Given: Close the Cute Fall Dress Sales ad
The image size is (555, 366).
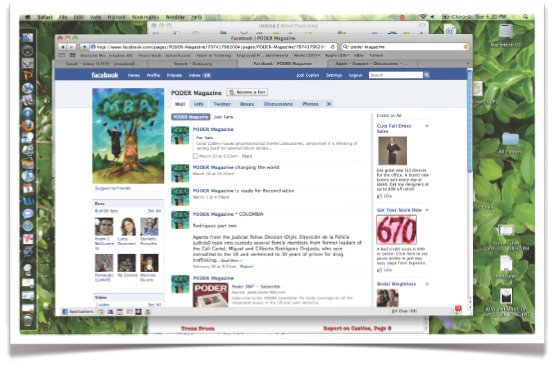Looking at the screenshot, I should tap(427, 126).
